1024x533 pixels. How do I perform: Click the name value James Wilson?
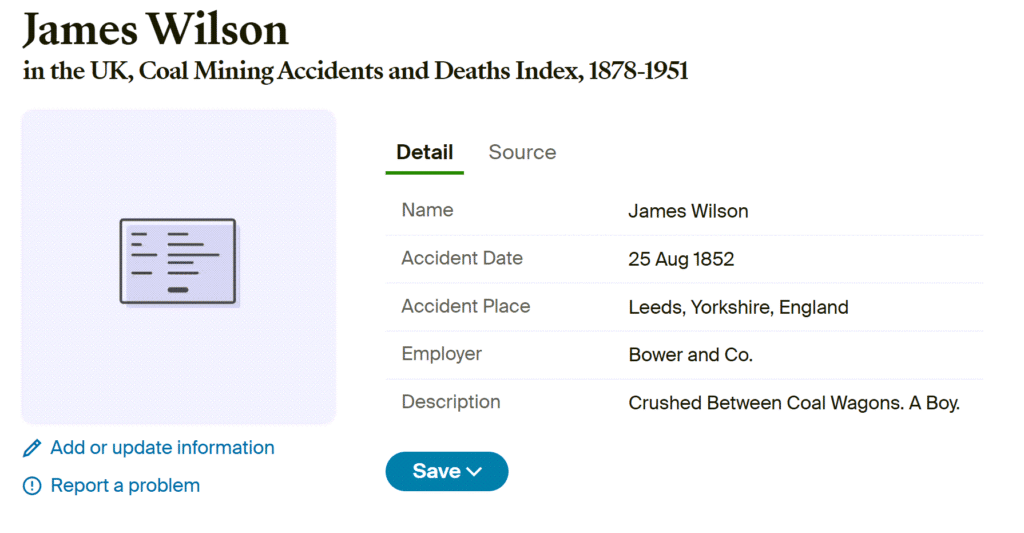coord(688,211)
